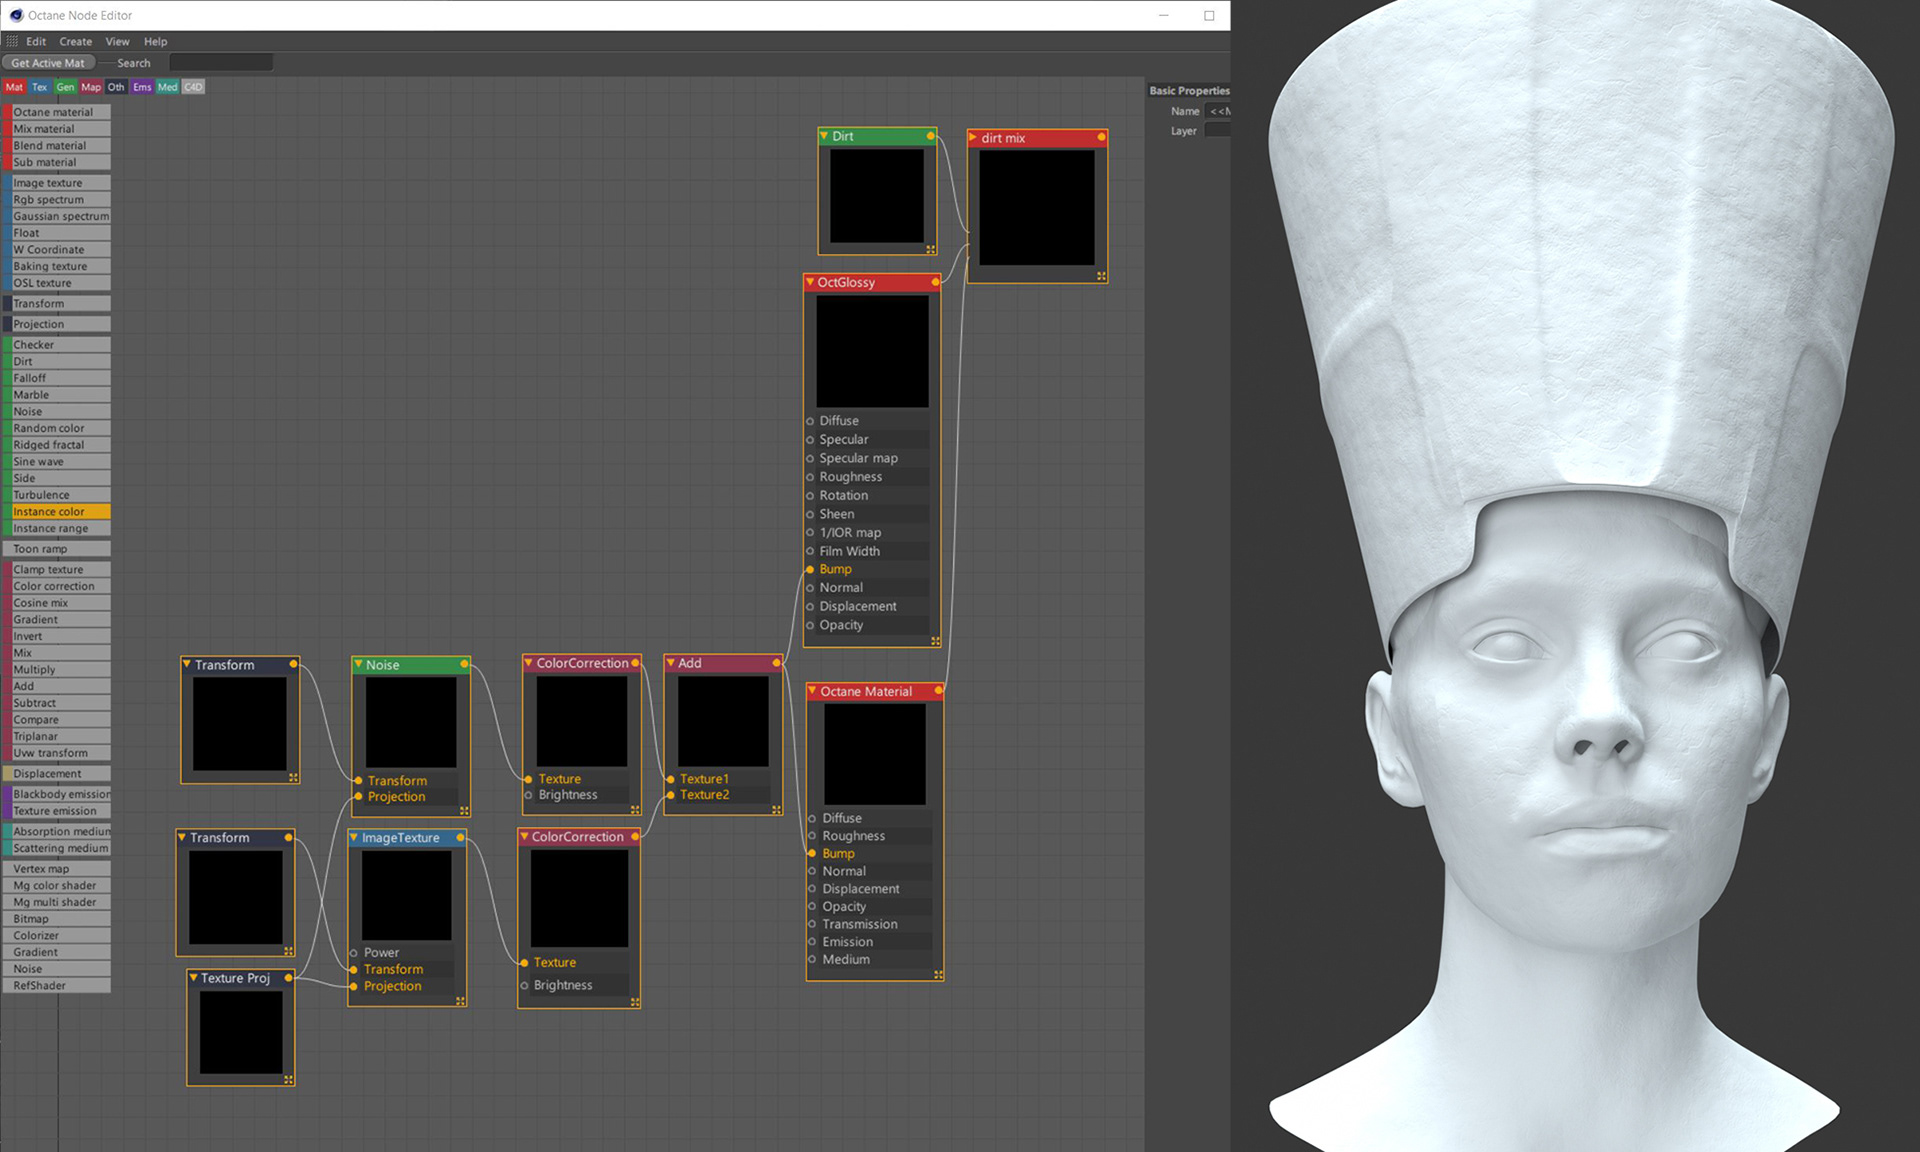Click the Layer field in Basic Properties
Screen dimensions: 1920x1152
tap(1218, 131)
